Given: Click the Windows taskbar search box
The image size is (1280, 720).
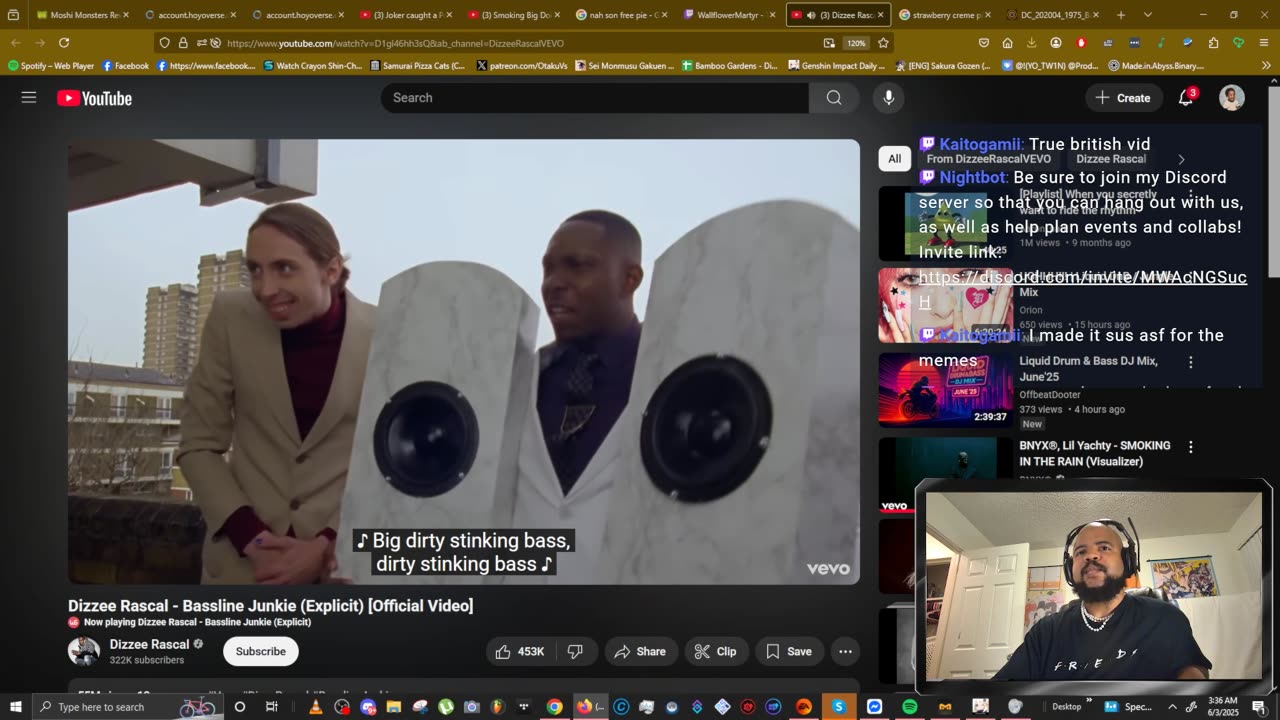Looking at the screenshot, I should tap(130, 707).
